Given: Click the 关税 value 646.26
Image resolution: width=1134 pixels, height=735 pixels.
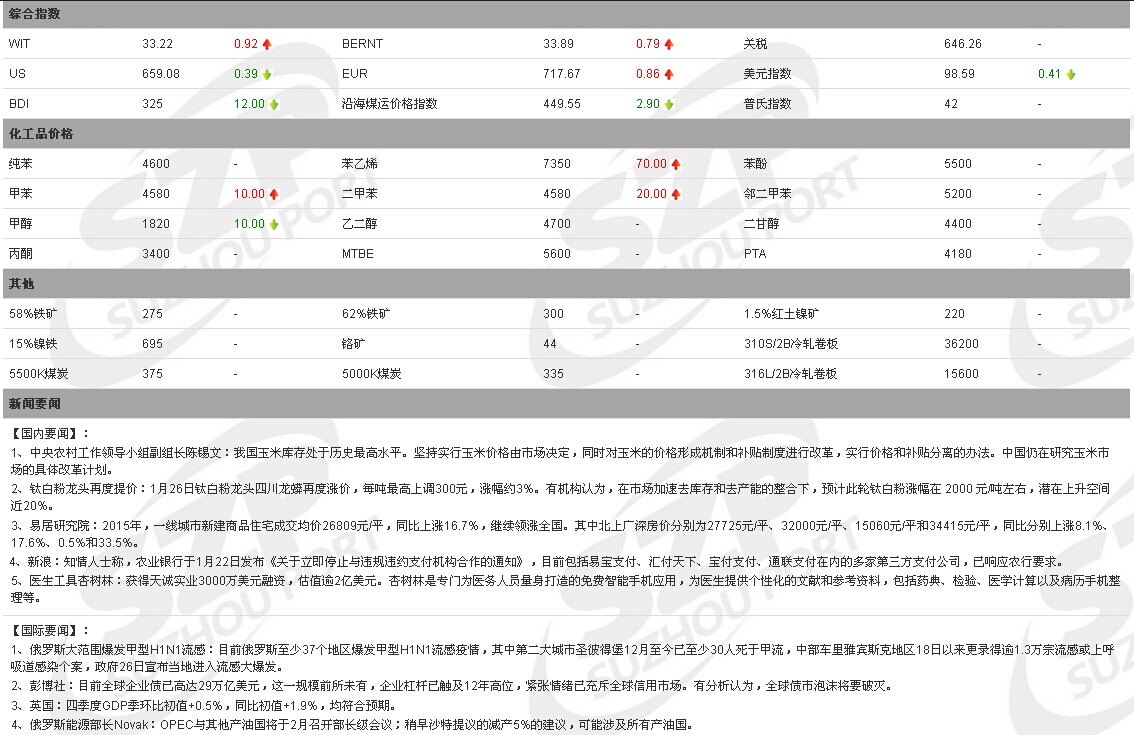Looking at the screenshot, I should coord(963,44).
